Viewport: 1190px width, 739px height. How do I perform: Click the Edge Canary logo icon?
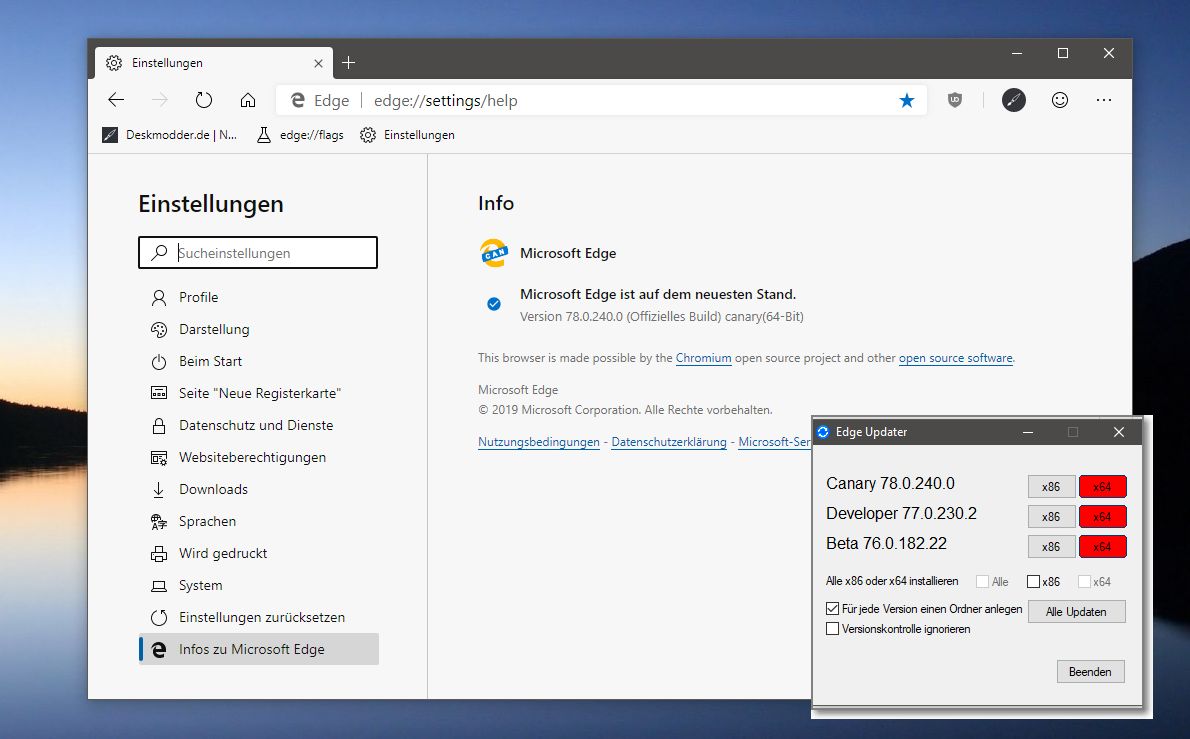pos(493,253)
